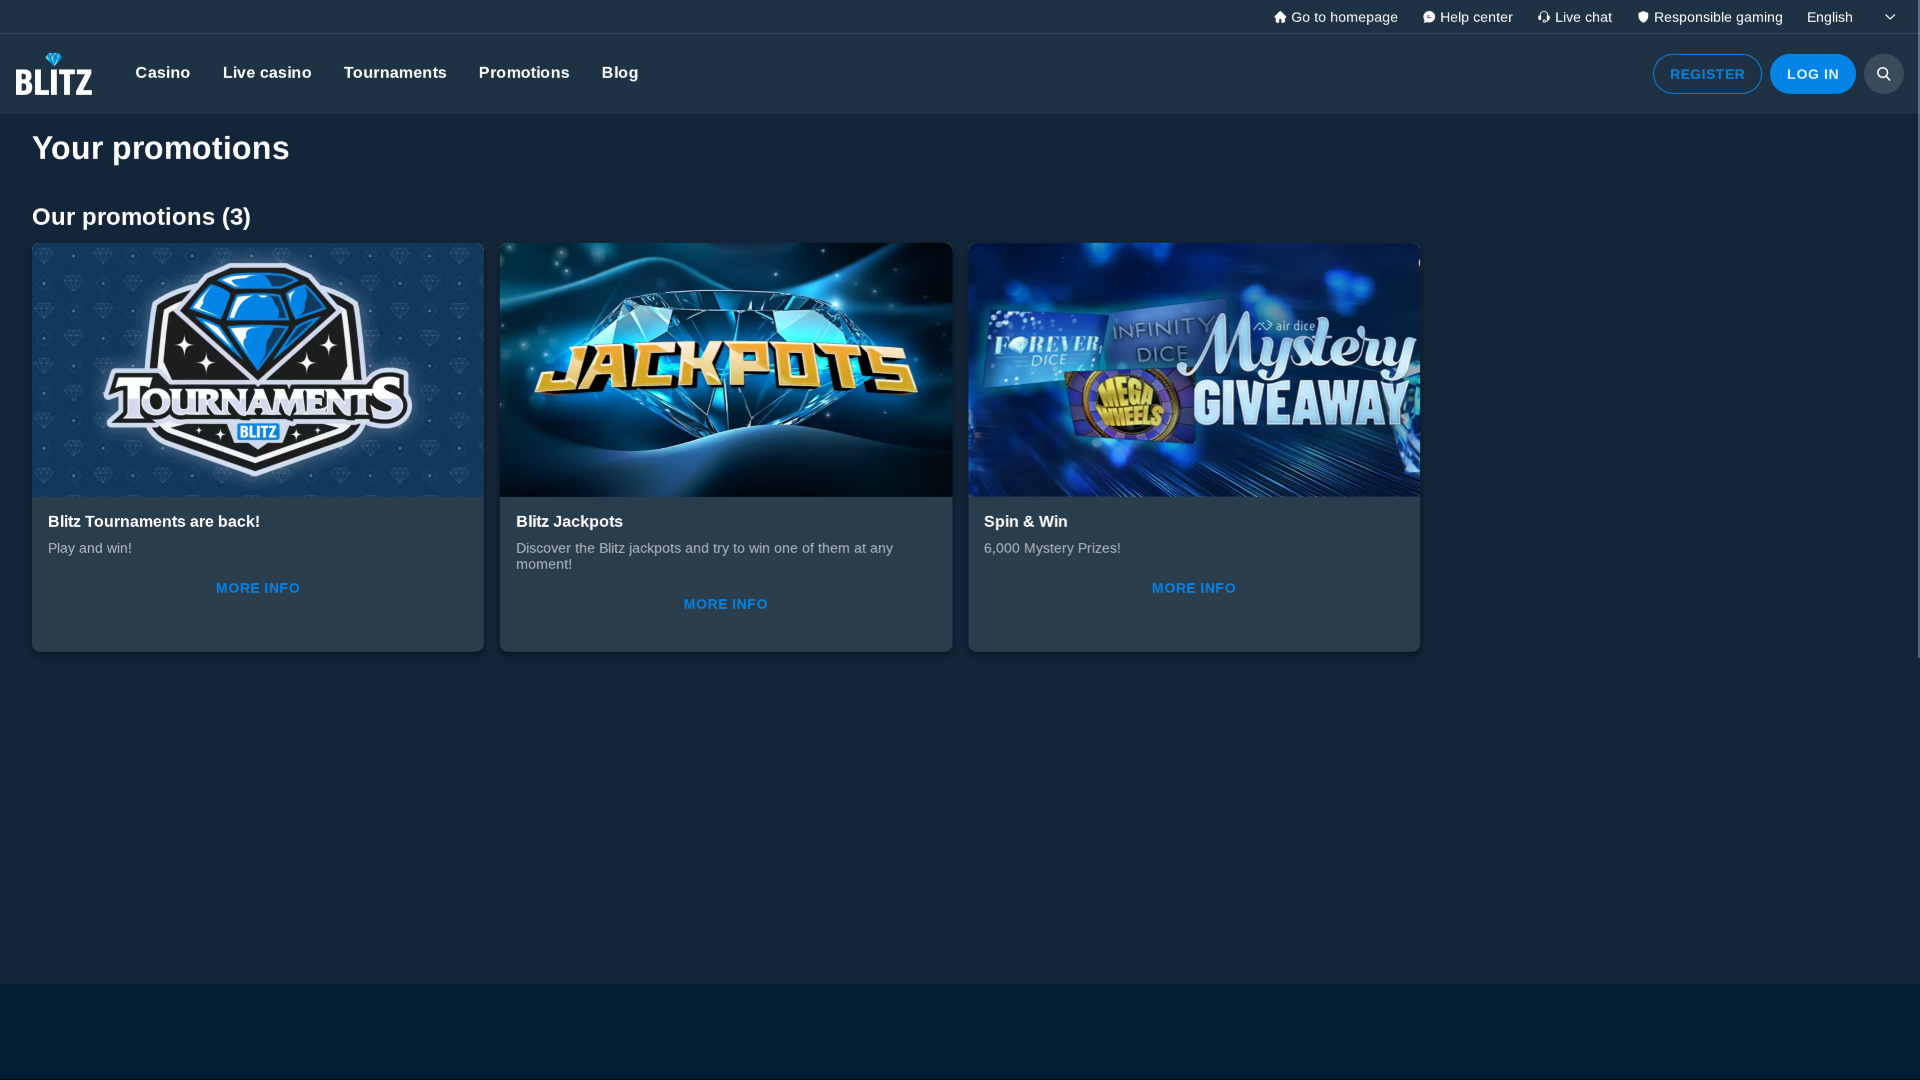Click the shield icon near Responsible gaming
This screenshot has width=1920, height=1080.
[1643, 16]
